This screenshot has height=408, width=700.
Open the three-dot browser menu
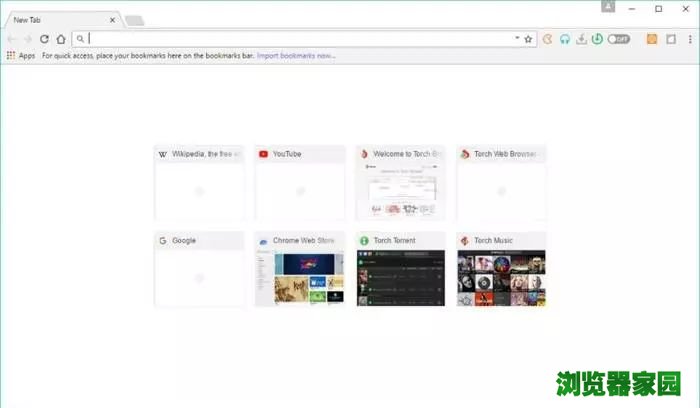tap(690, 39)
